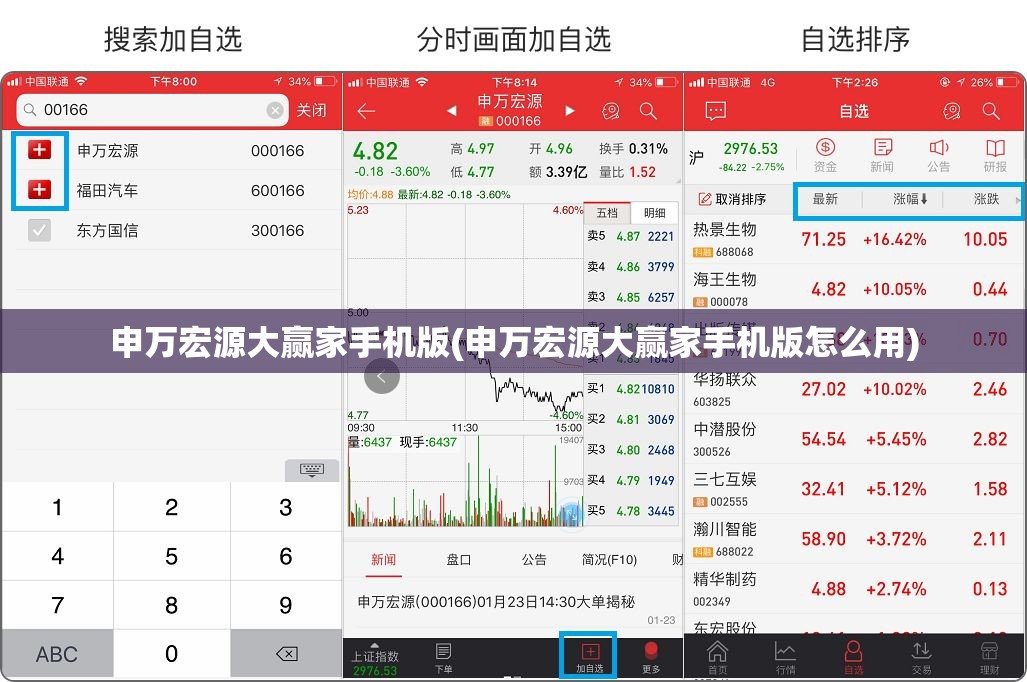Screen dimensions: 1027x682
Task: Open search magnifier in quote screen header
Action: coord(648,111)
